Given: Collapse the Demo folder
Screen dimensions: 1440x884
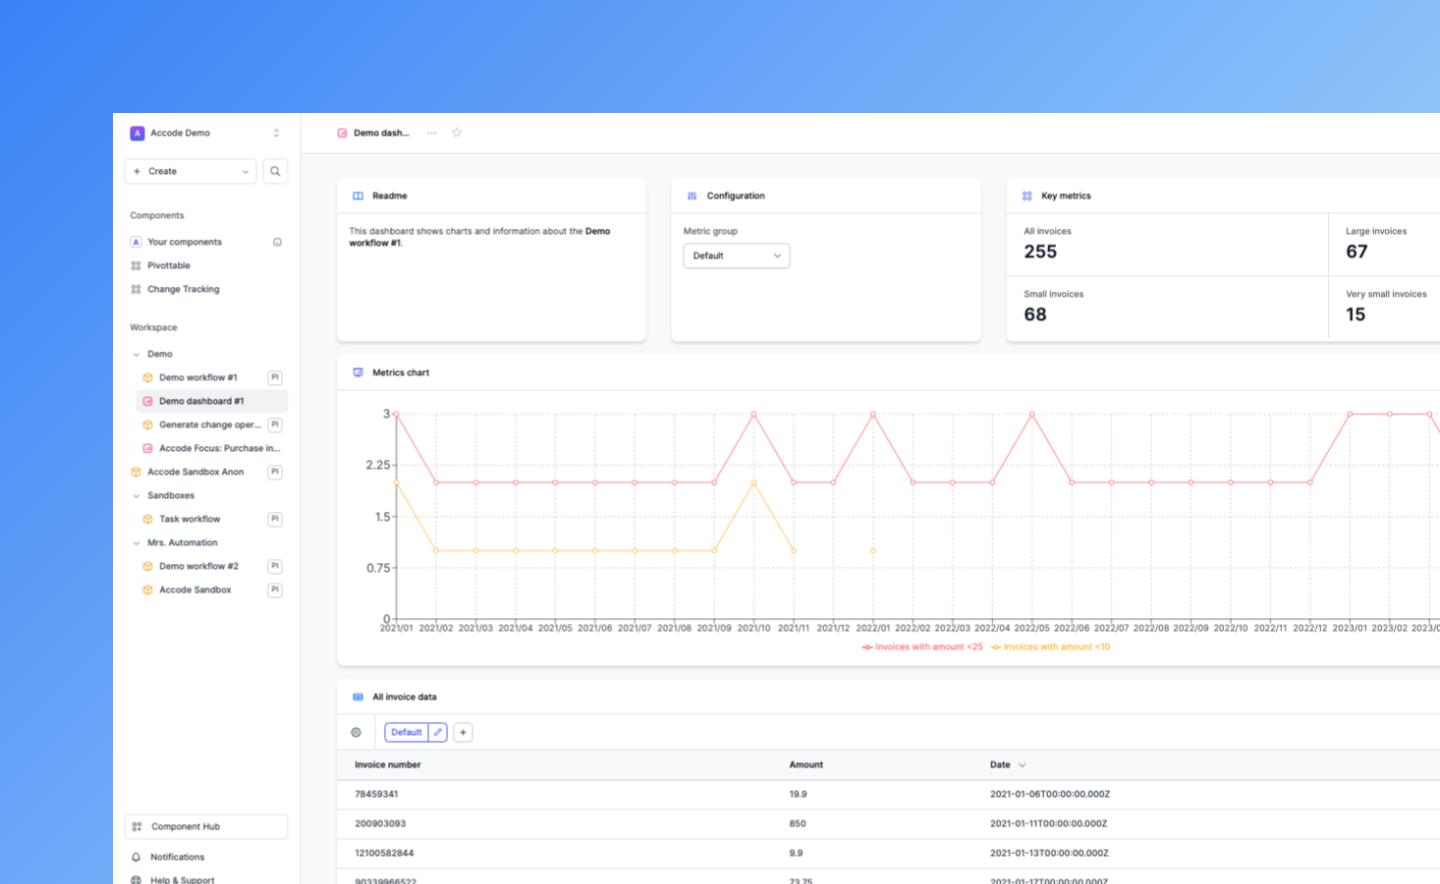Looking at the screenshot, I should [136, 354].
